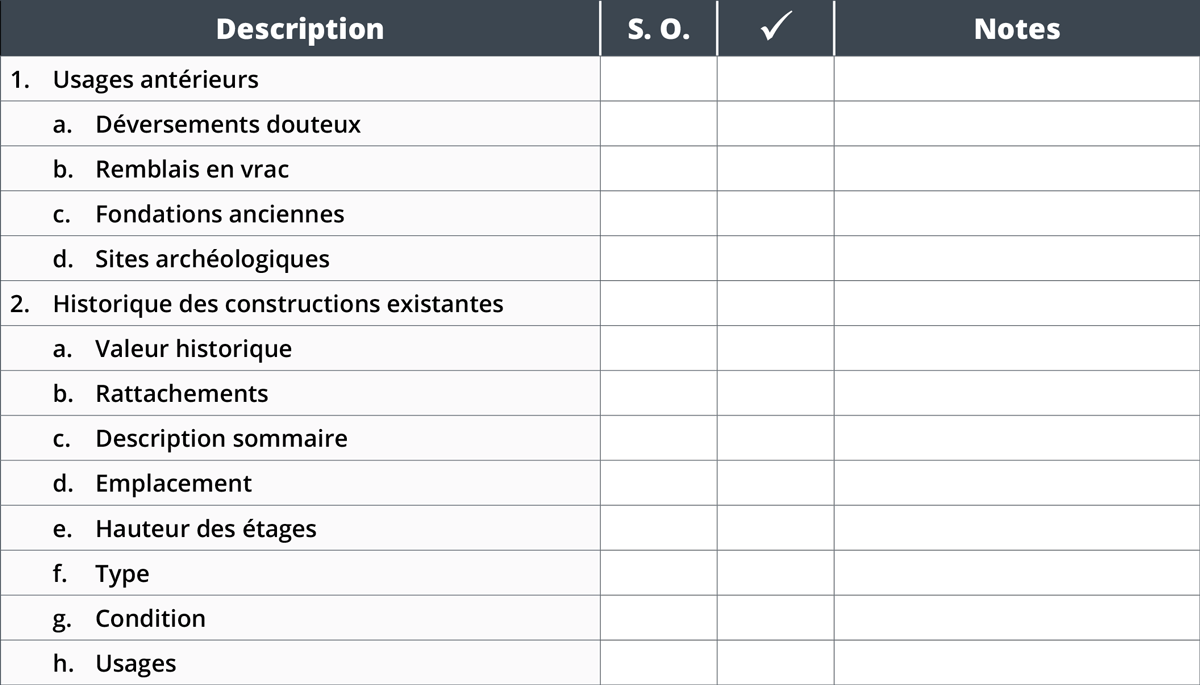Viewport: 1200px width, 685px height.
Task: Tick the checkmark cell for Usages row
Action: coord(775,663)
